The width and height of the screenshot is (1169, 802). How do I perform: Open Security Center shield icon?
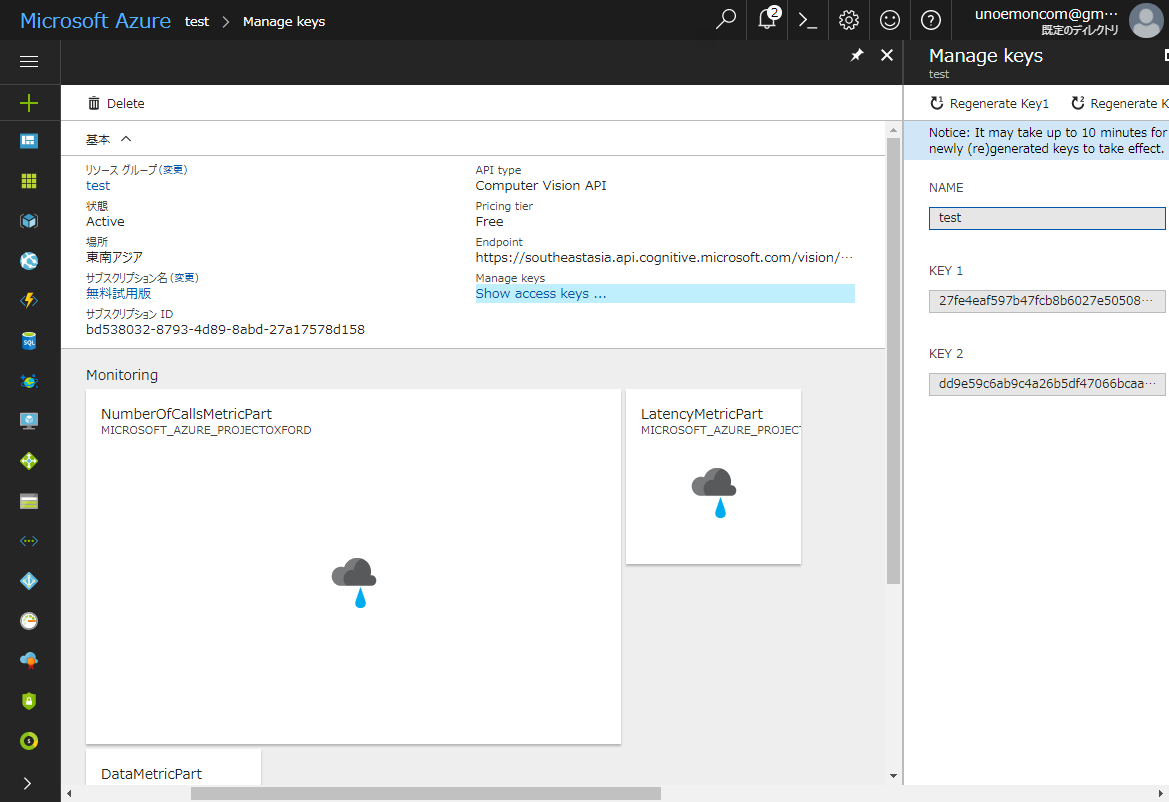click(29, 701)
